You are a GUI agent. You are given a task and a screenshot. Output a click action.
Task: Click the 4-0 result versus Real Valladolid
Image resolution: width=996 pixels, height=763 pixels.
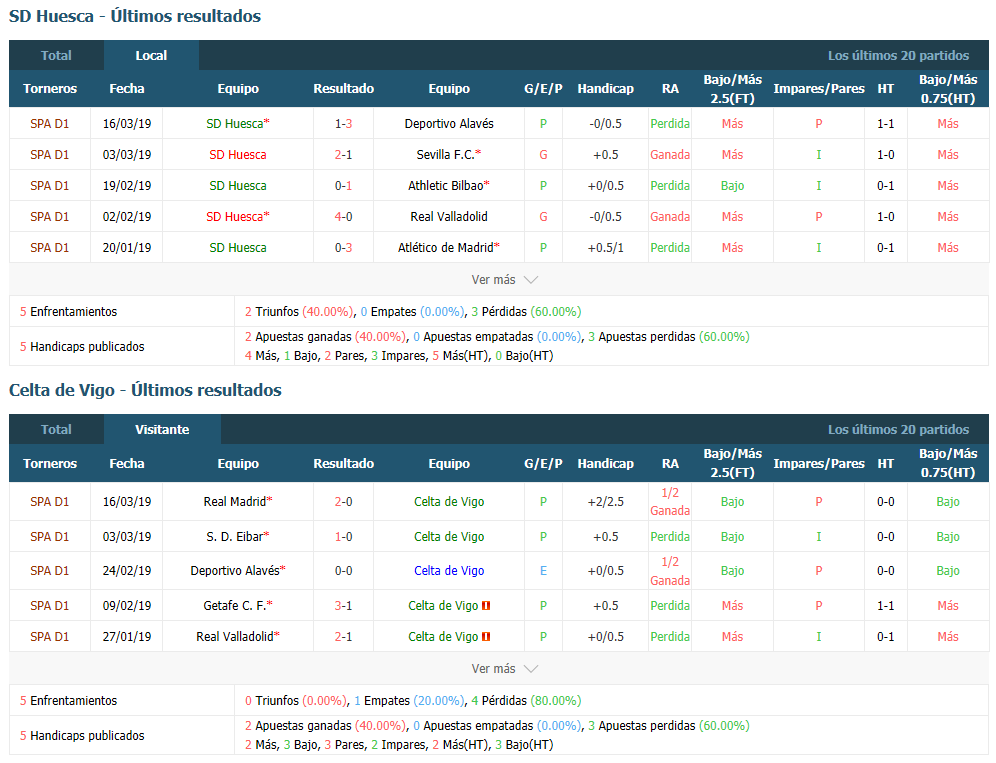click(344, 217)
